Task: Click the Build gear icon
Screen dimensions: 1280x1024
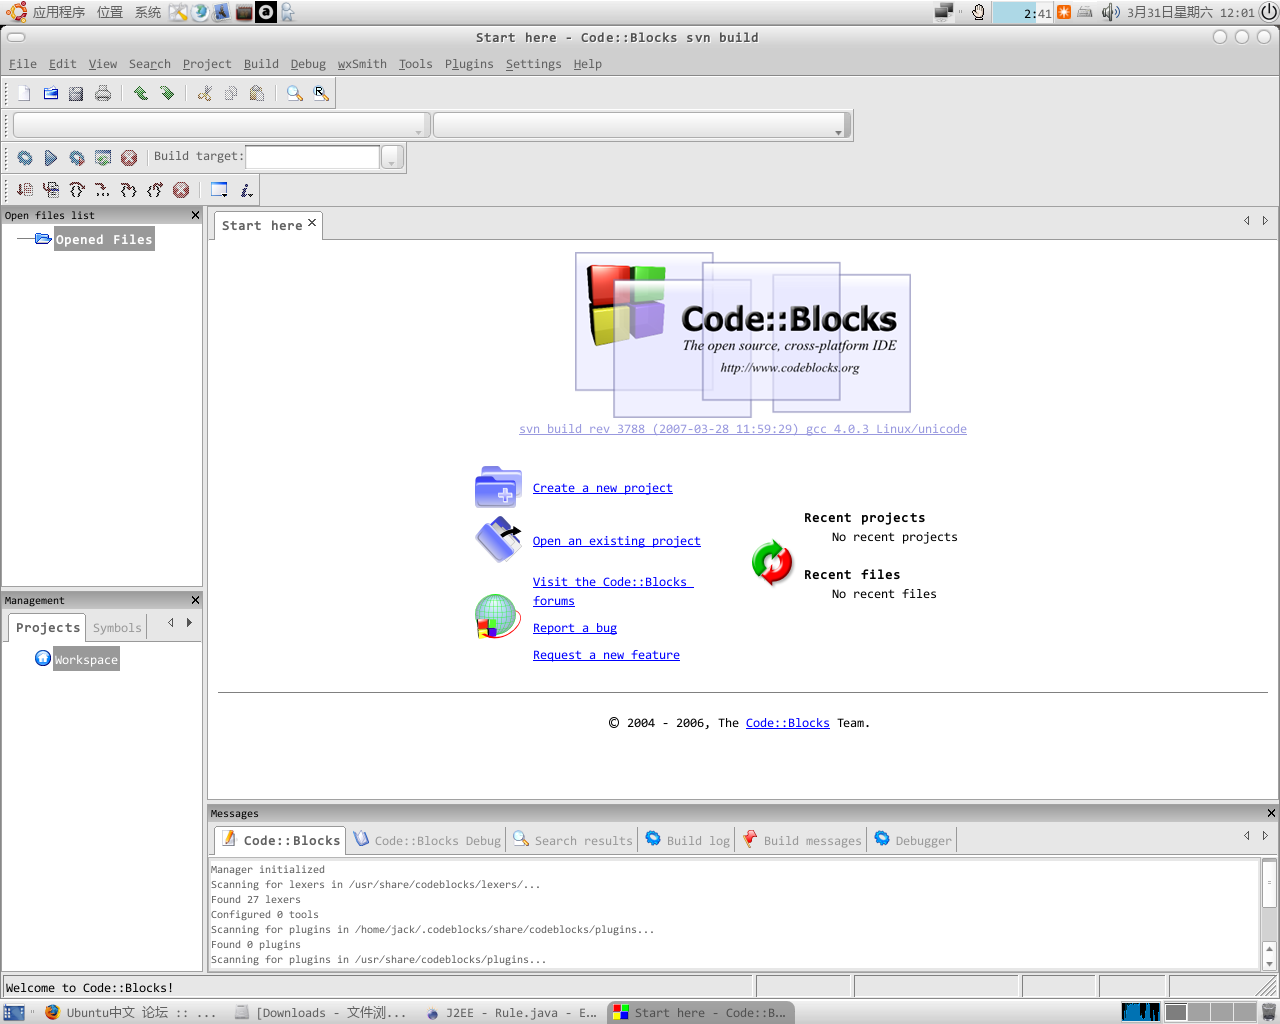Action: 25,158
